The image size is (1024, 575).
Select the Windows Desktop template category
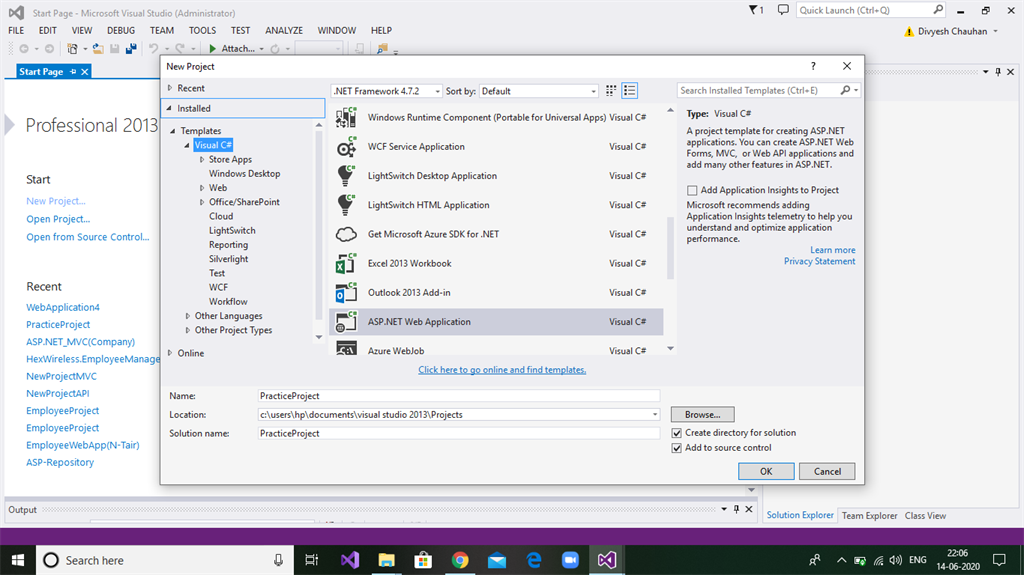point(244,174)
